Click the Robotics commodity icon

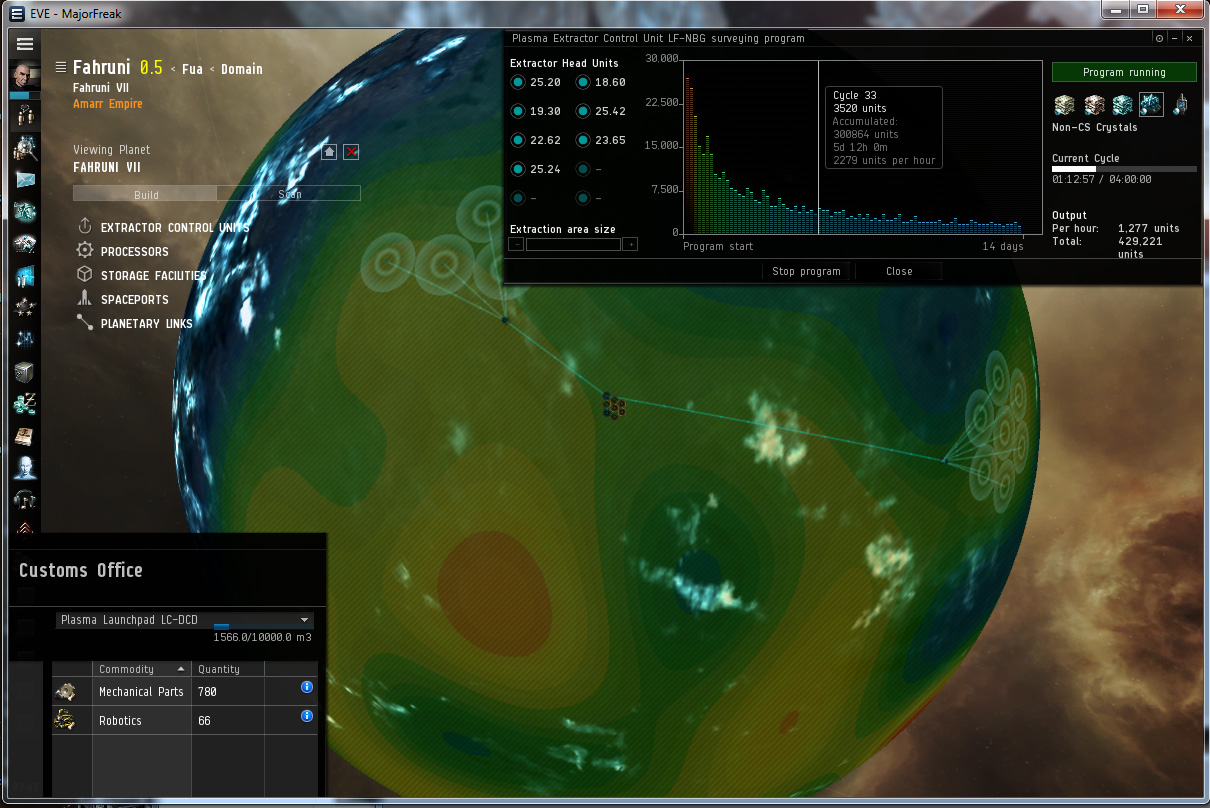66,720
